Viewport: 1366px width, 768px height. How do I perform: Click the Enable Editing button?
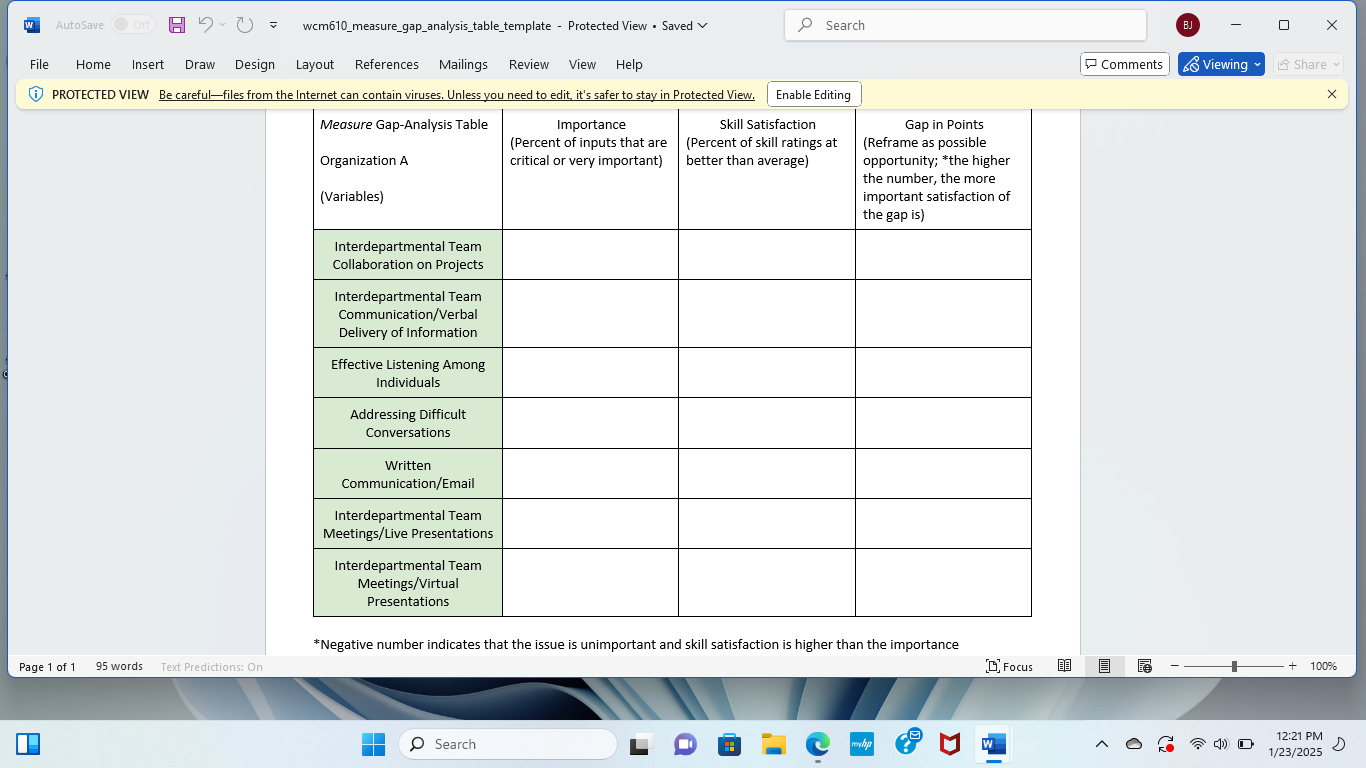click(x=813, y=93)
